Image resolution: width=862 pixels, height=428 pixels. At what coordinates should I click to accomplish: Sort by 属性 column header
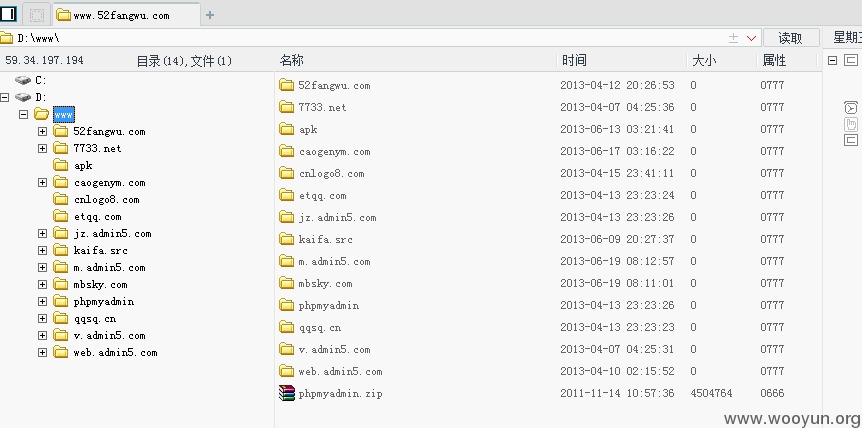tap(774, 60)
